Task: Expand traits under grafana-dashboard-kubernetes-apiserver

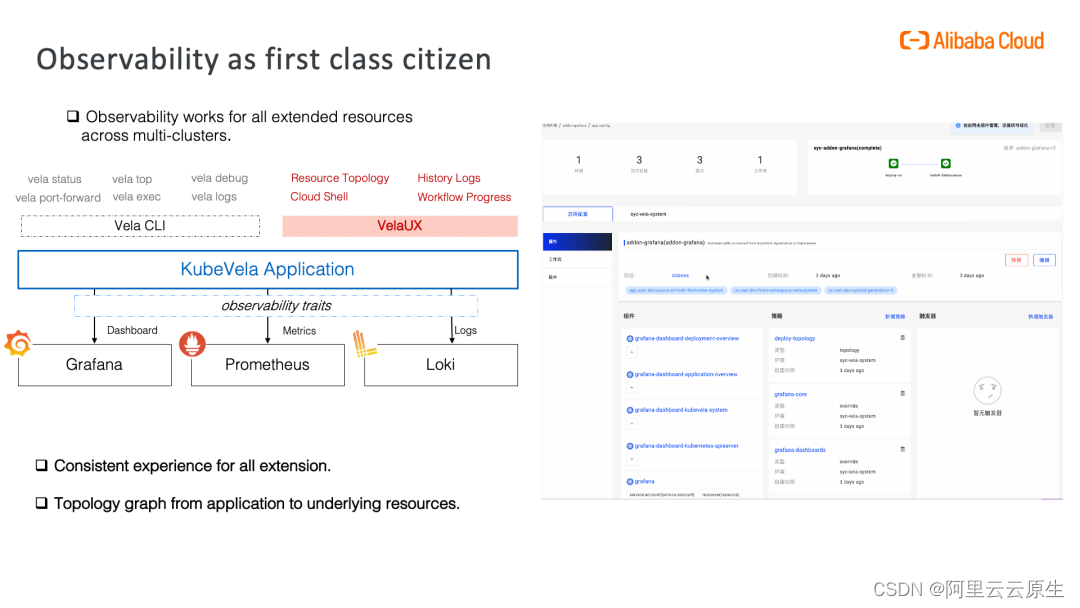Action: [632, 459]
